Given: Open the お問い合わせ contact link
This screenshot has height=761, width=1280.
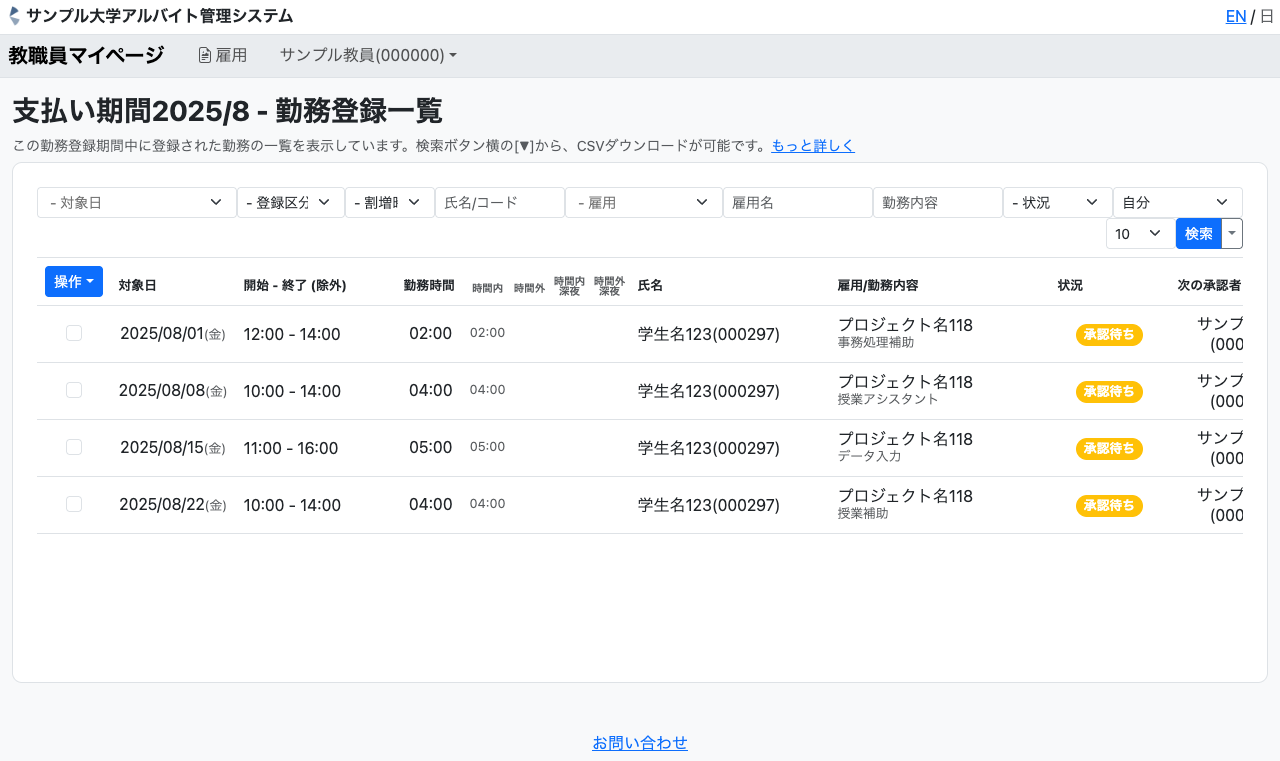Looking at the screenshot, I should [x=640, y=743].
